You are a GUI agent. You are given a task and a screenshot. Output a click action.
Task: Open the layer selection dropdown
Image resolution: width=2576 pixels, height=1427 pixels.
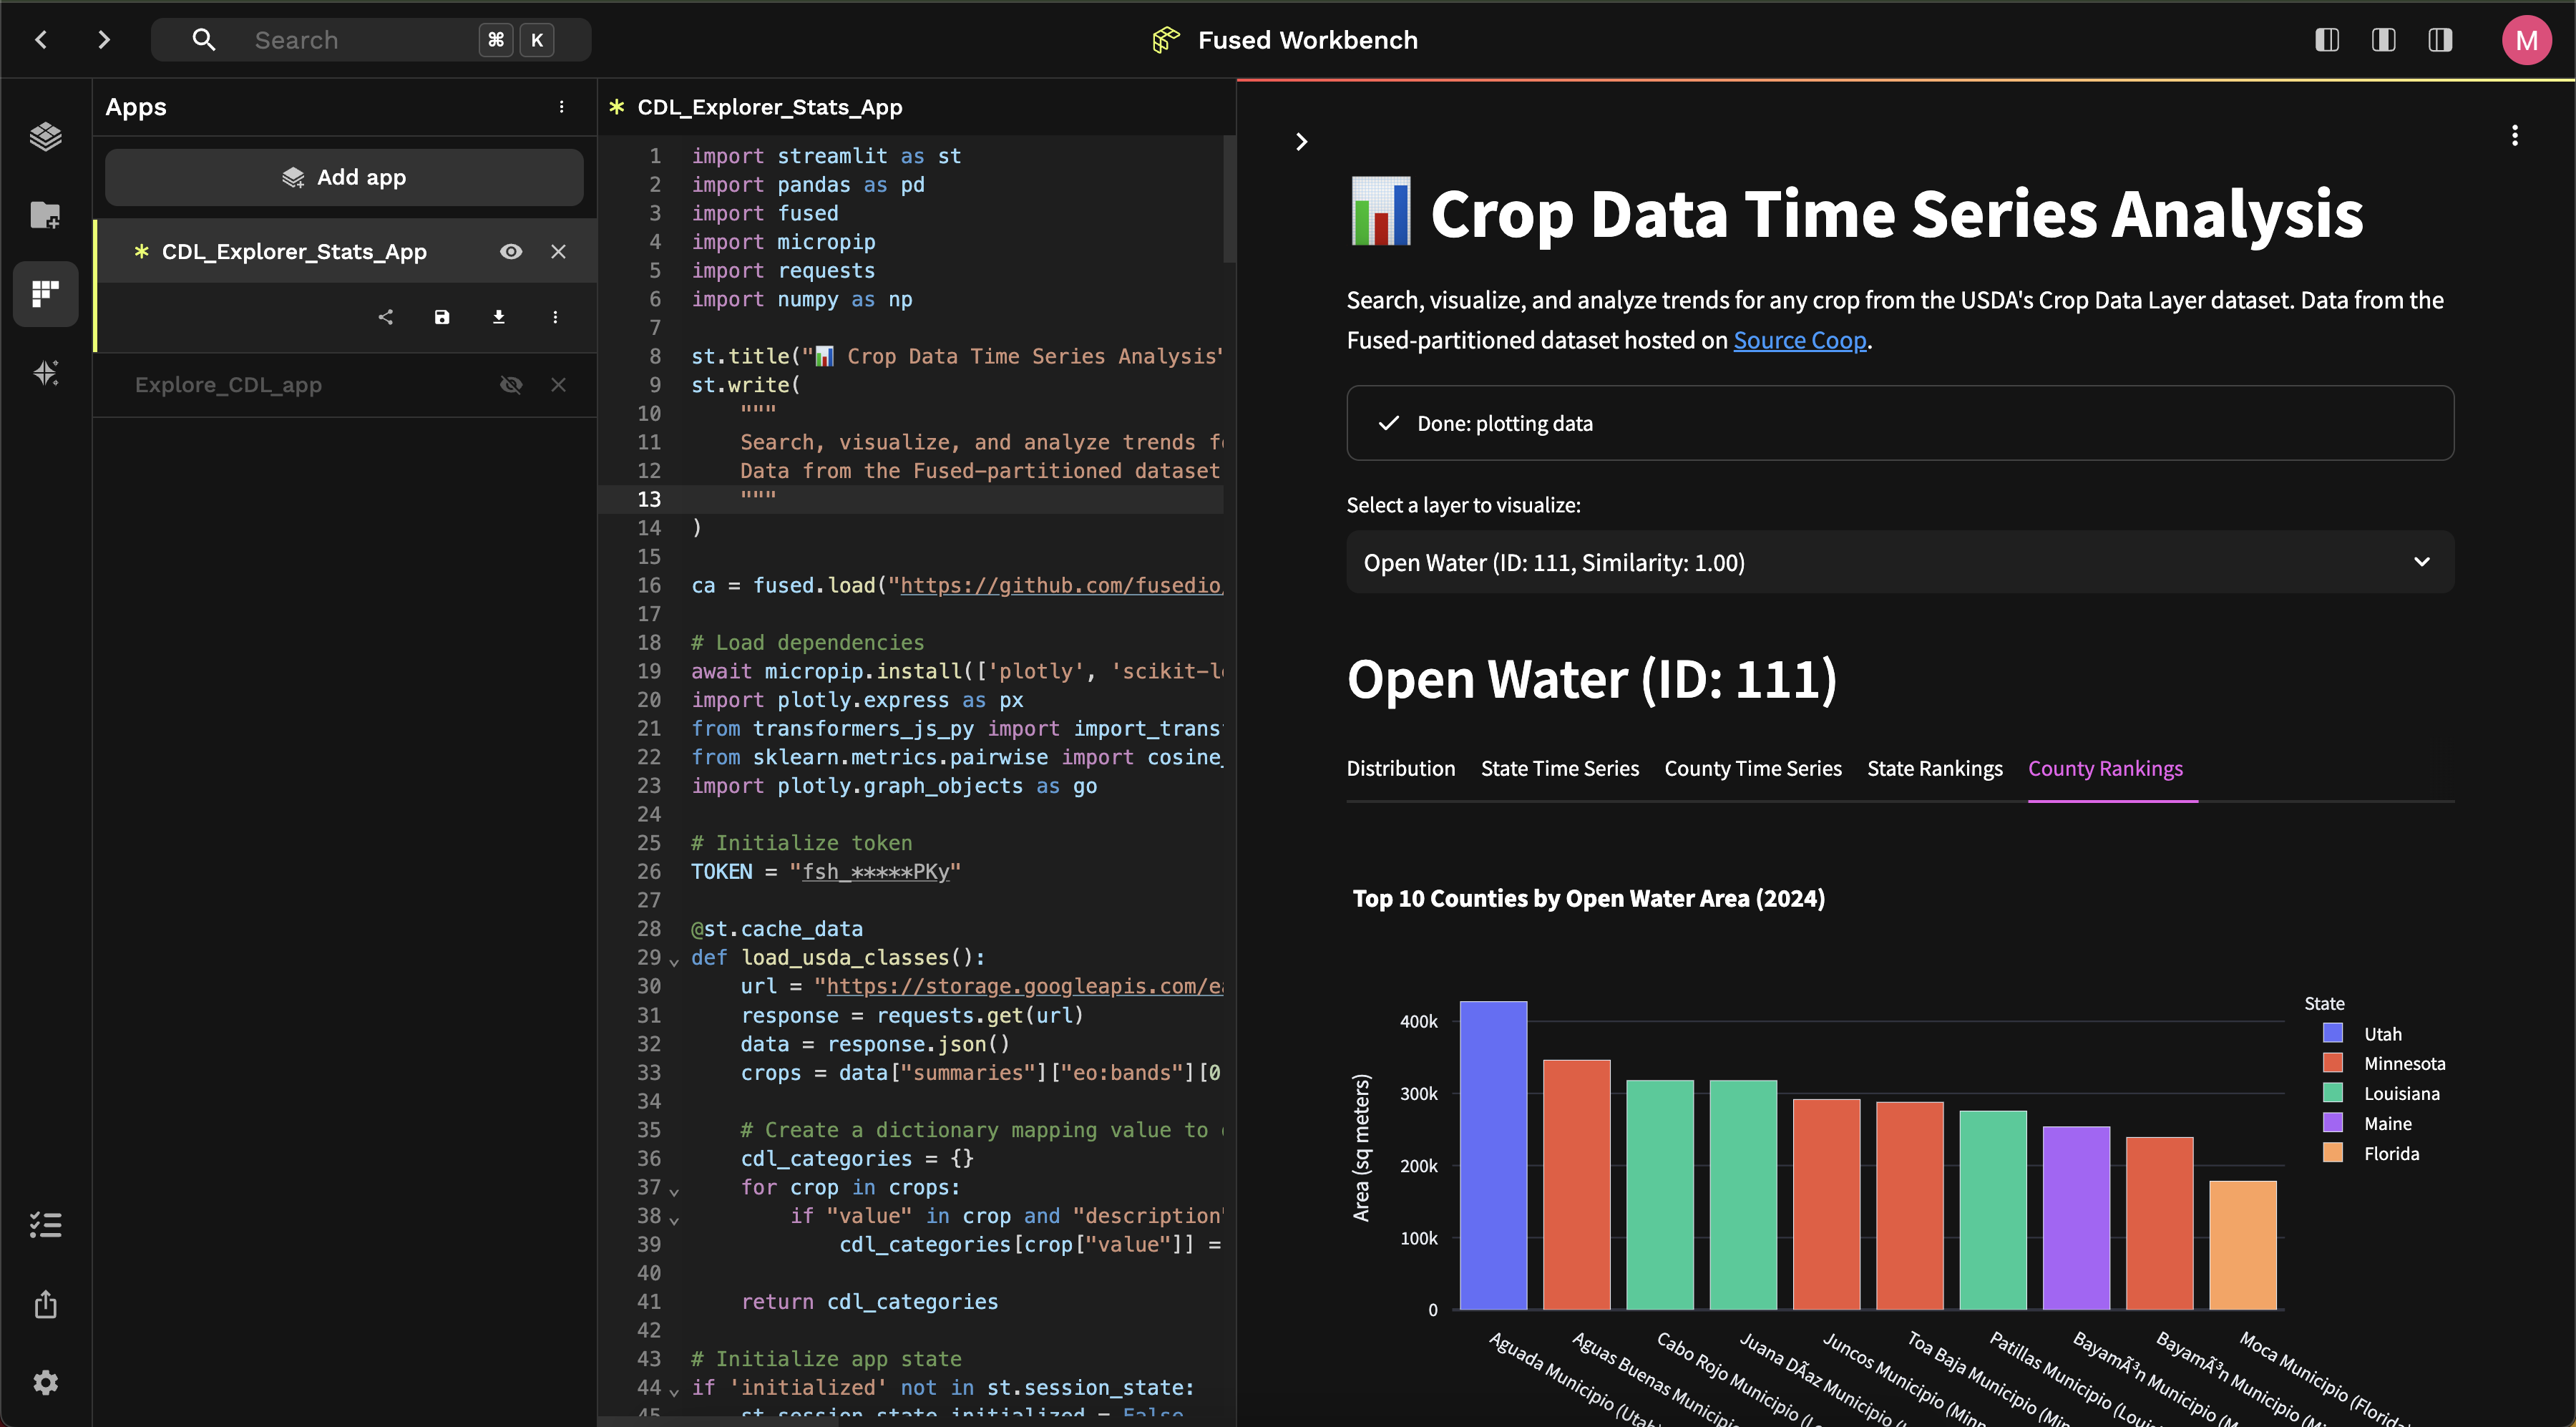tap(1900, 562)
